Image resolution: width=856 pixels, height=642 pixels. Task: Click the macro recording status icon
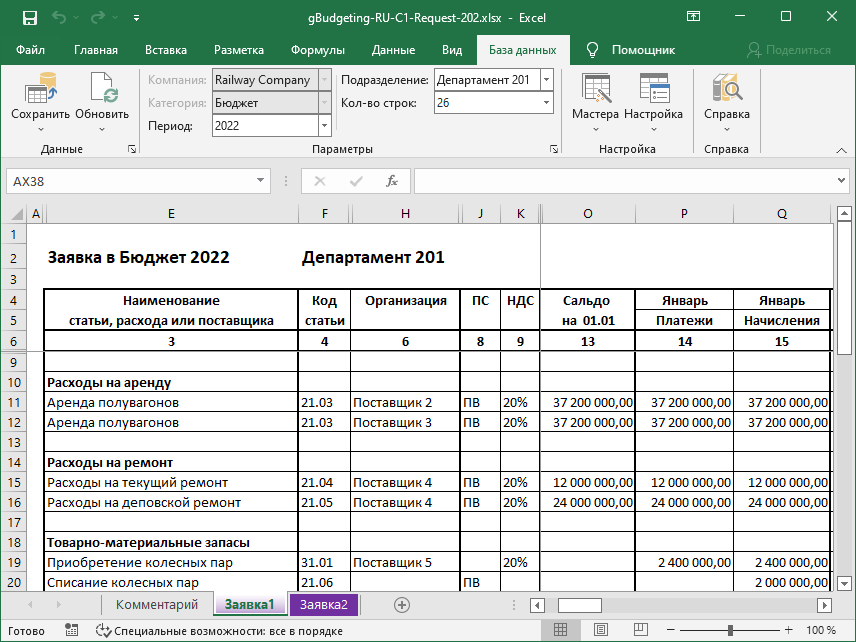tap(72, 631)
